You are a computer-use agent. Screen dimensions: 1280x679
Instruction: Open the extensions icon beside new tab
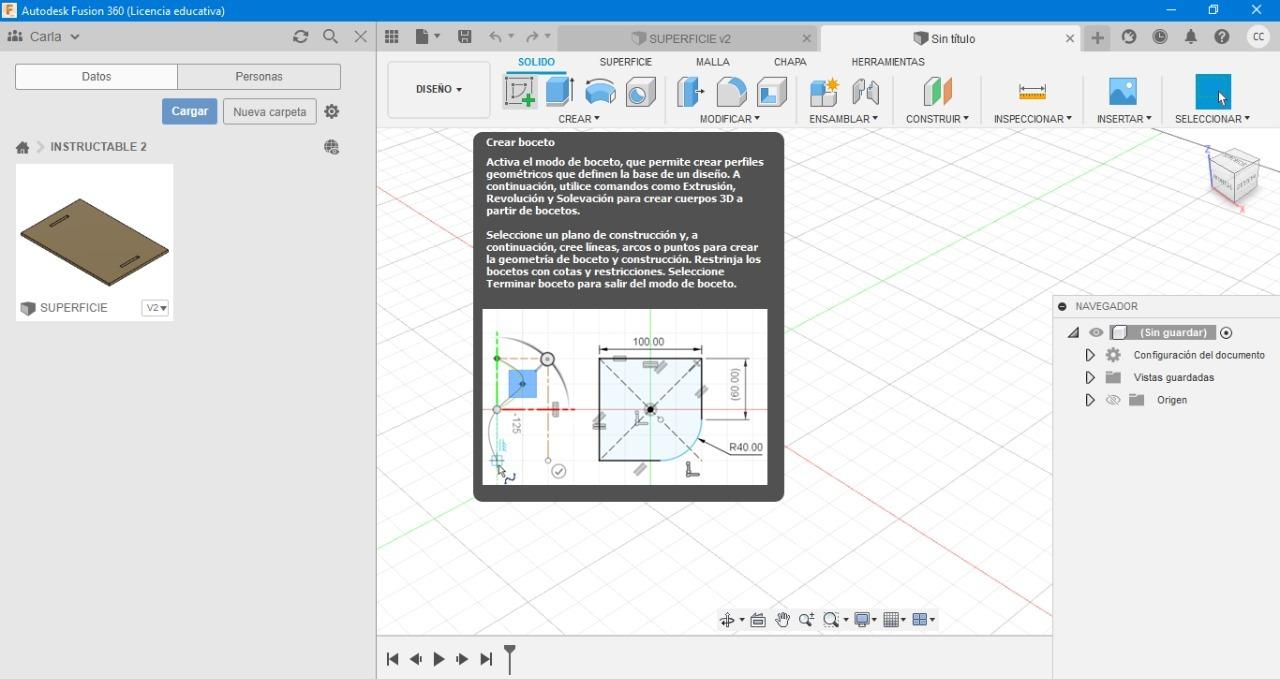pyautogui.click(x=1129, y=37)
